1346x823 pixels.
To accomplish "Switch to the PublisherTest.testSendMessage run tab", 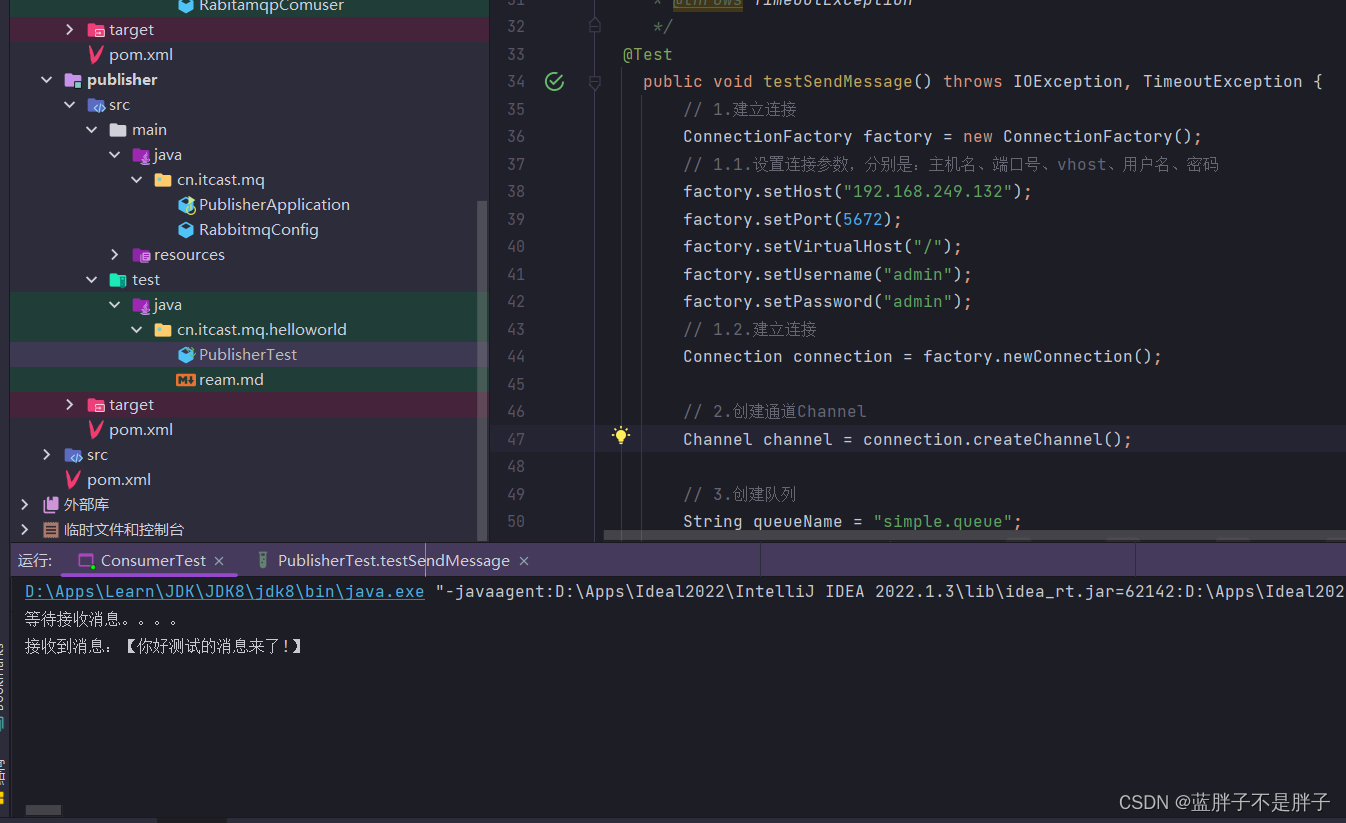I will 394,561.
